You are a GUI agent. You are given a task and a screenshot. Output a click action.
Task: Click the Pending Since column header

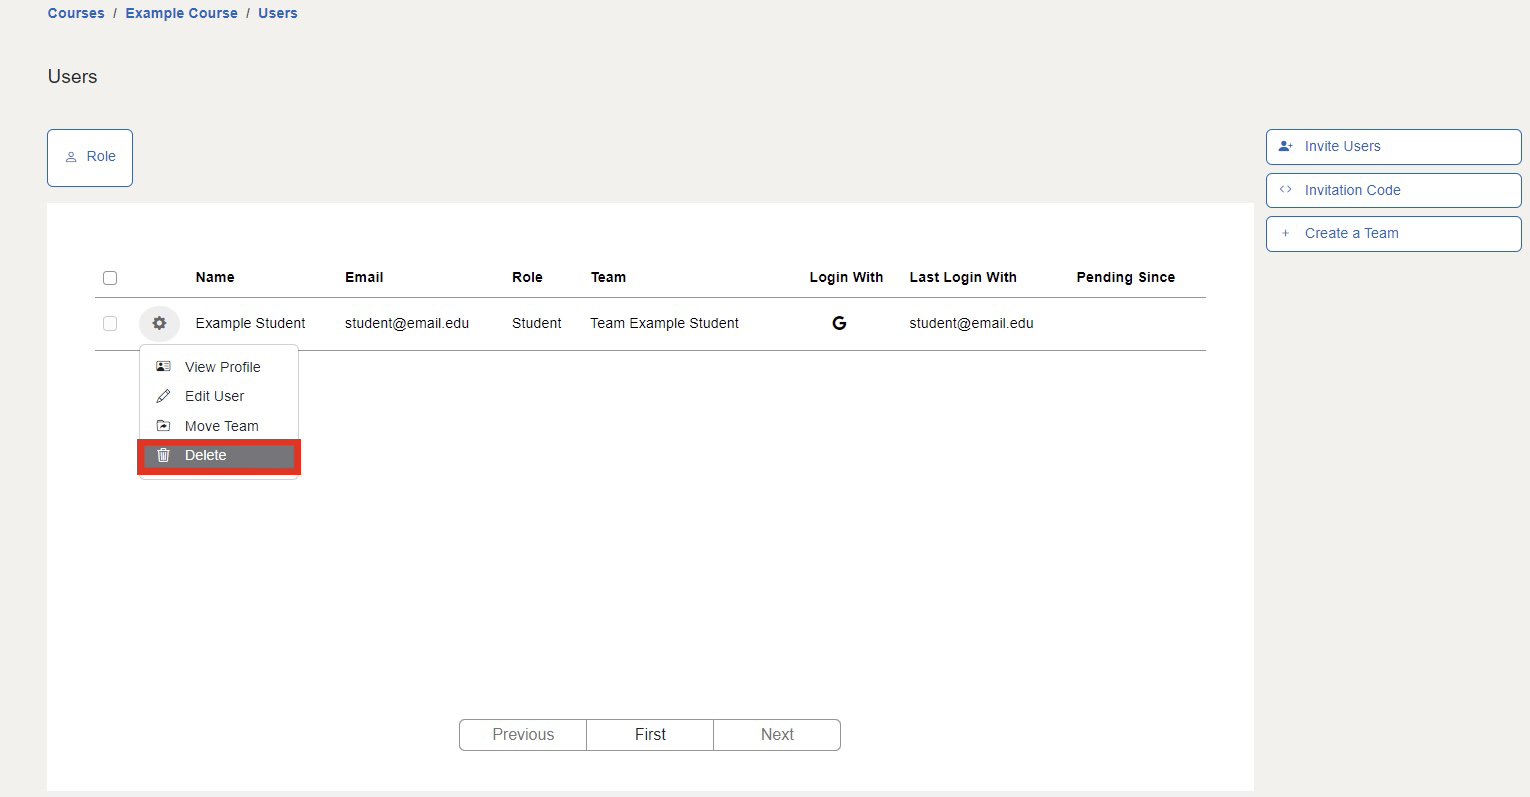coord(1125,277)
